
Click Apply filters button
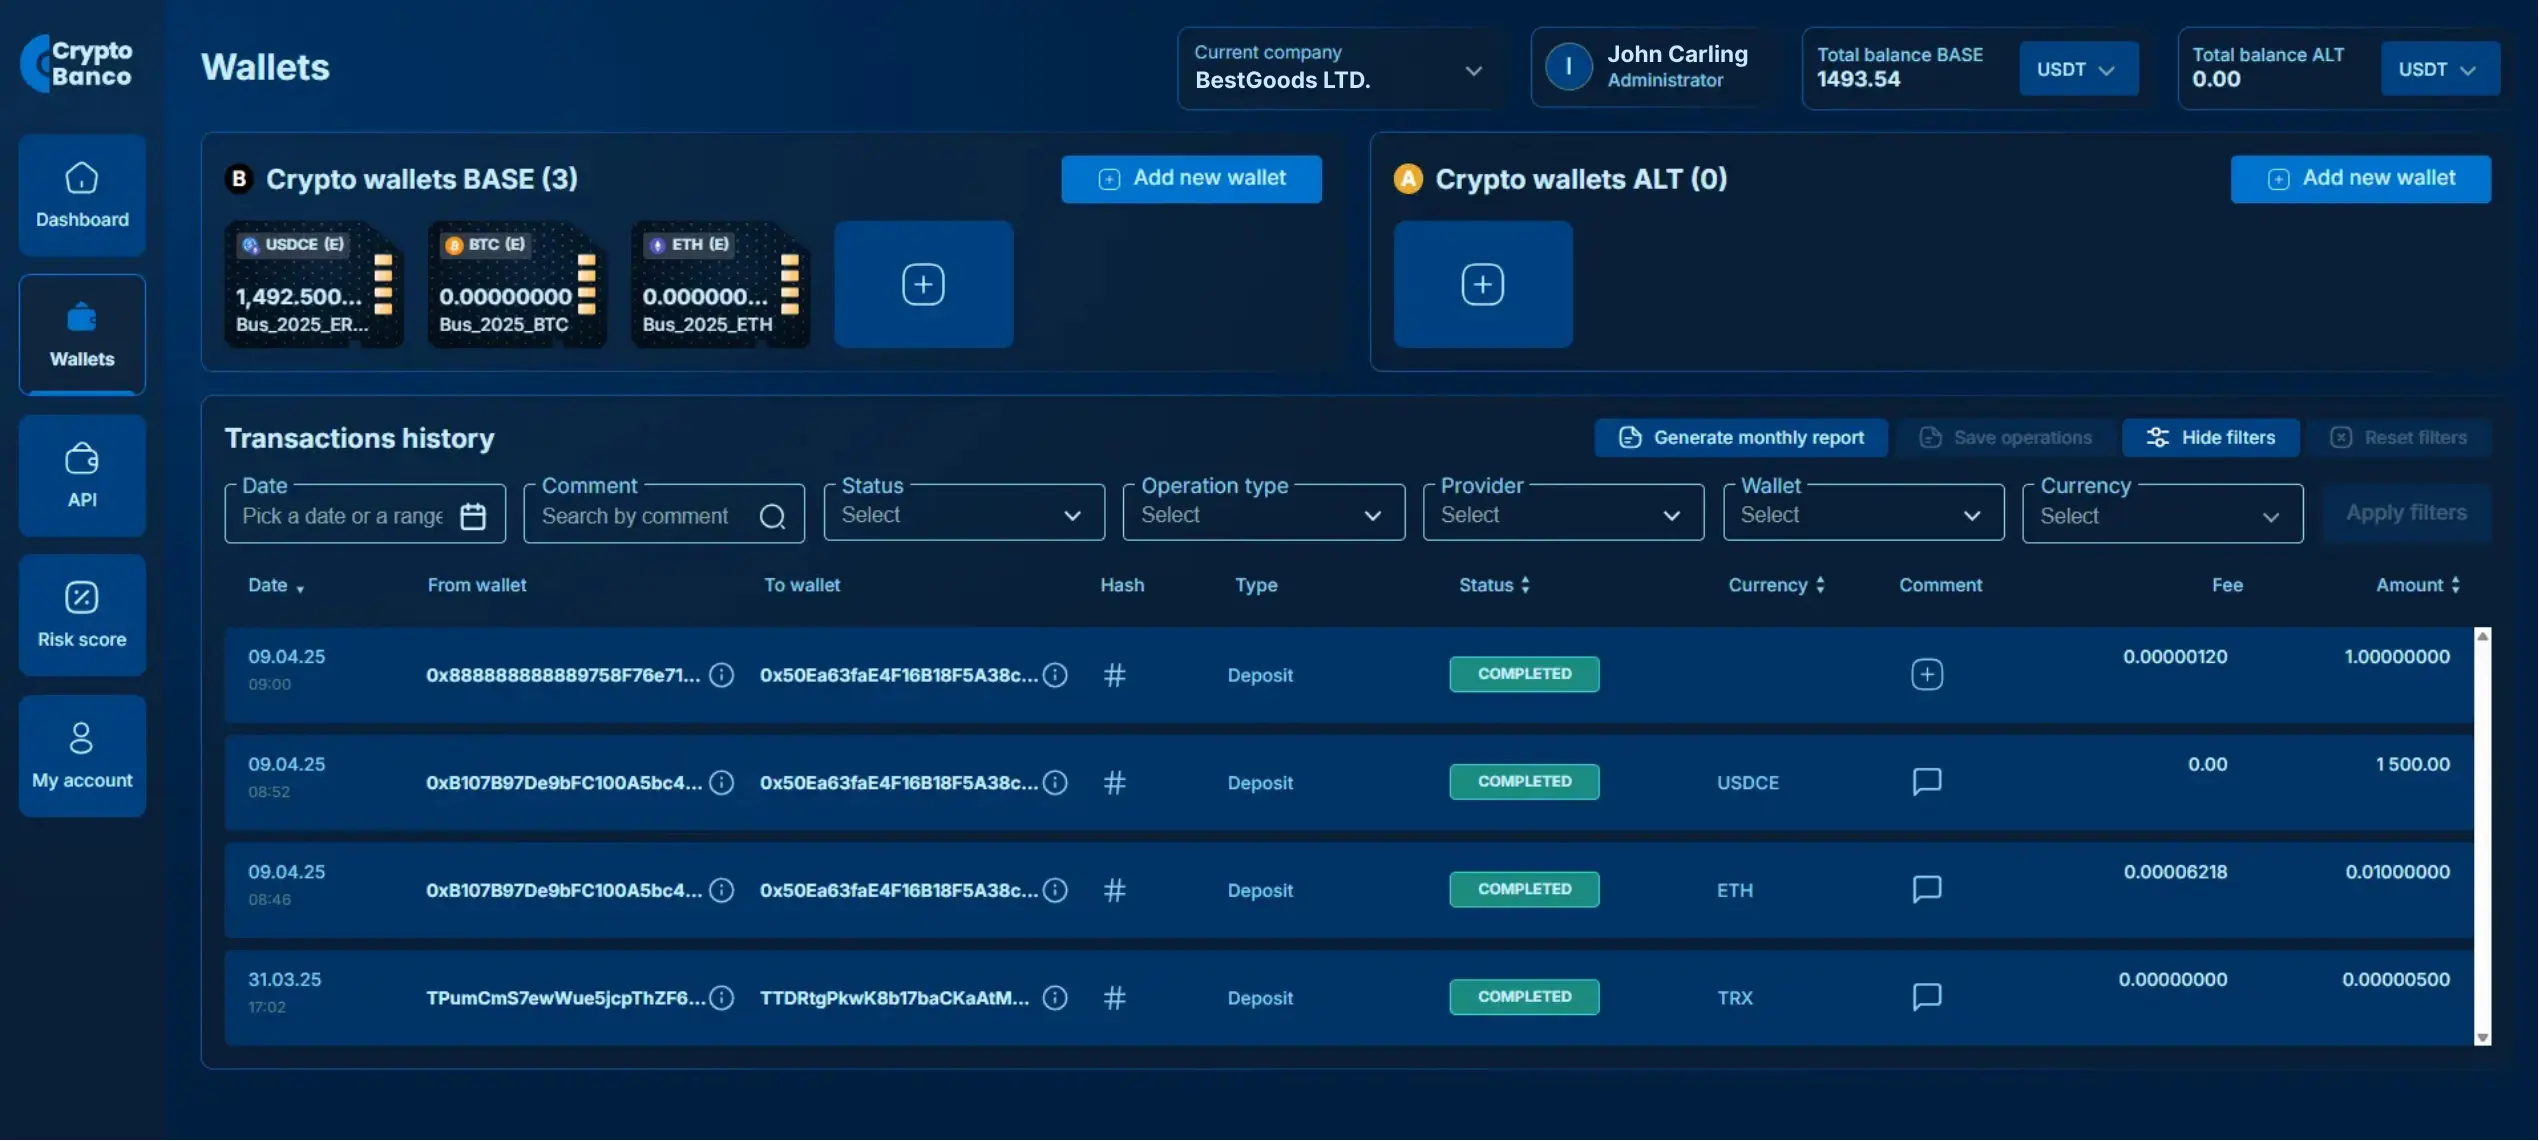pos(2406,513)
